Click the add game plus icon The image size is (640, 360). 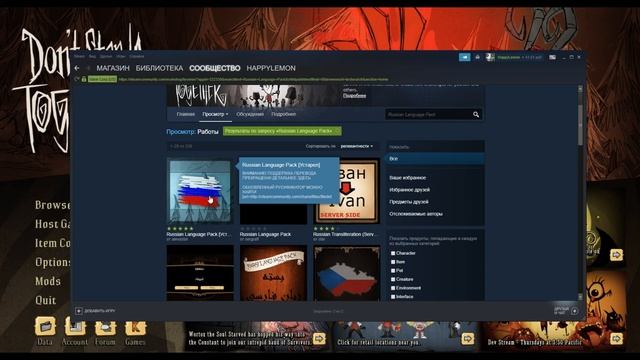(x=79, y=311)
